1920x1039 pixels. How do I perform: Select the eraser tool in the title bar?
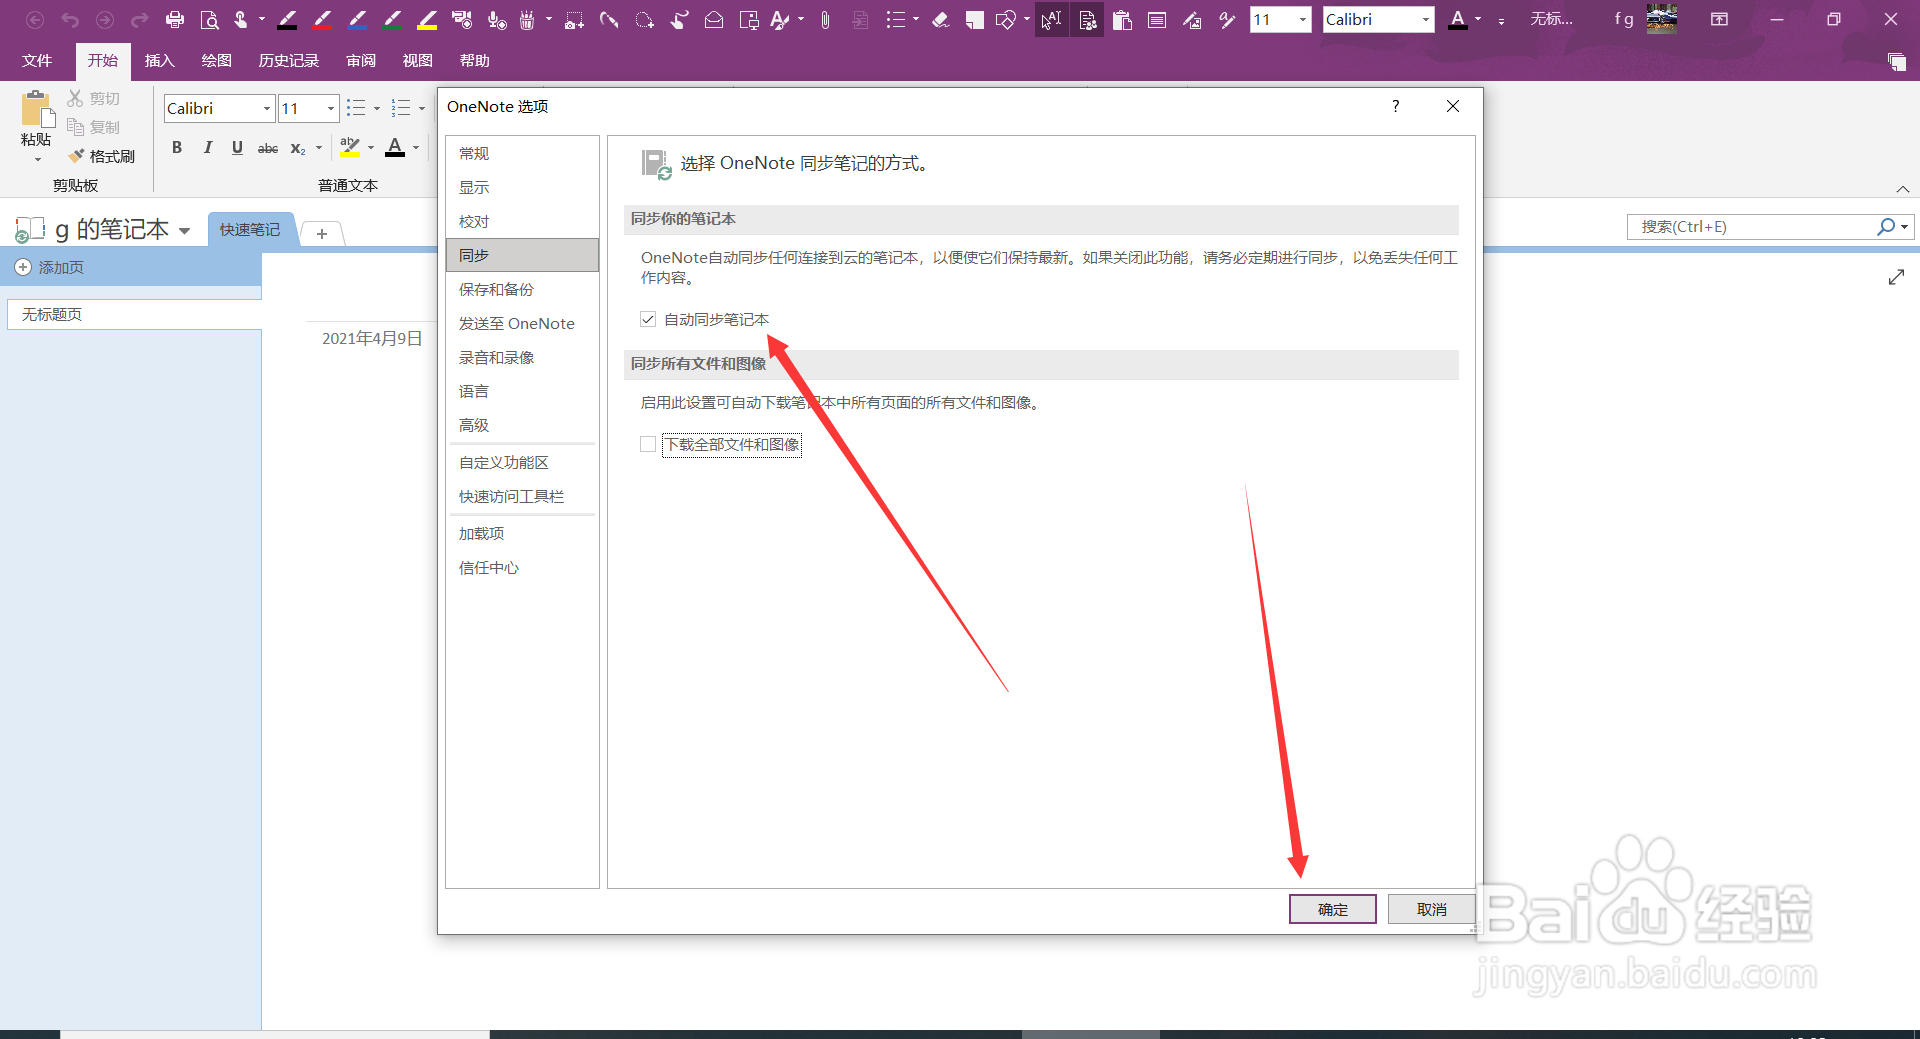(x=940, y=19)
